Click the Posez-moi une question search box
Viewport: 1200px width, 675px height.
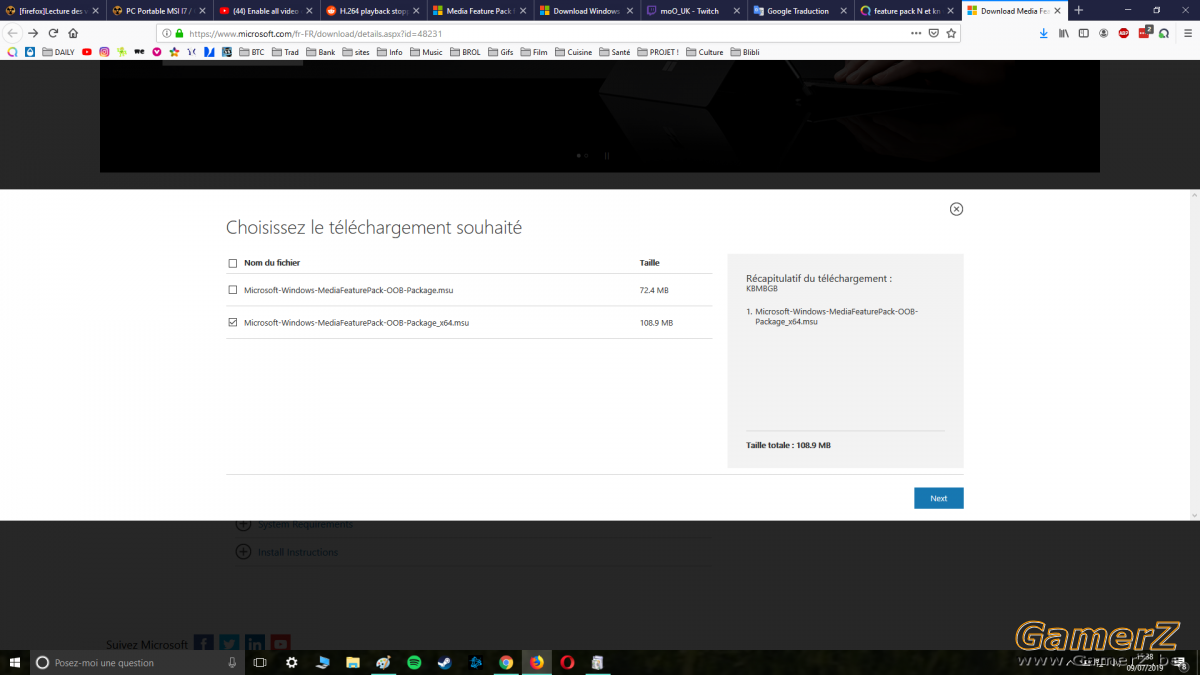[x=137, y=662]
